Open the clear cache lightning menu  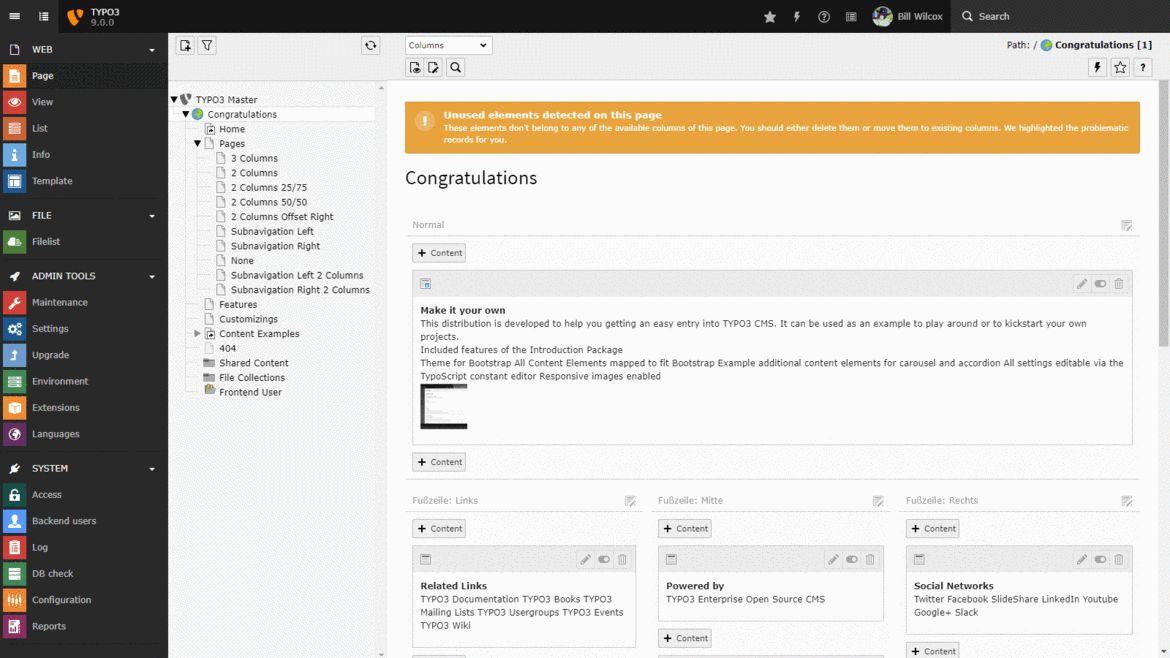(796, 16)
